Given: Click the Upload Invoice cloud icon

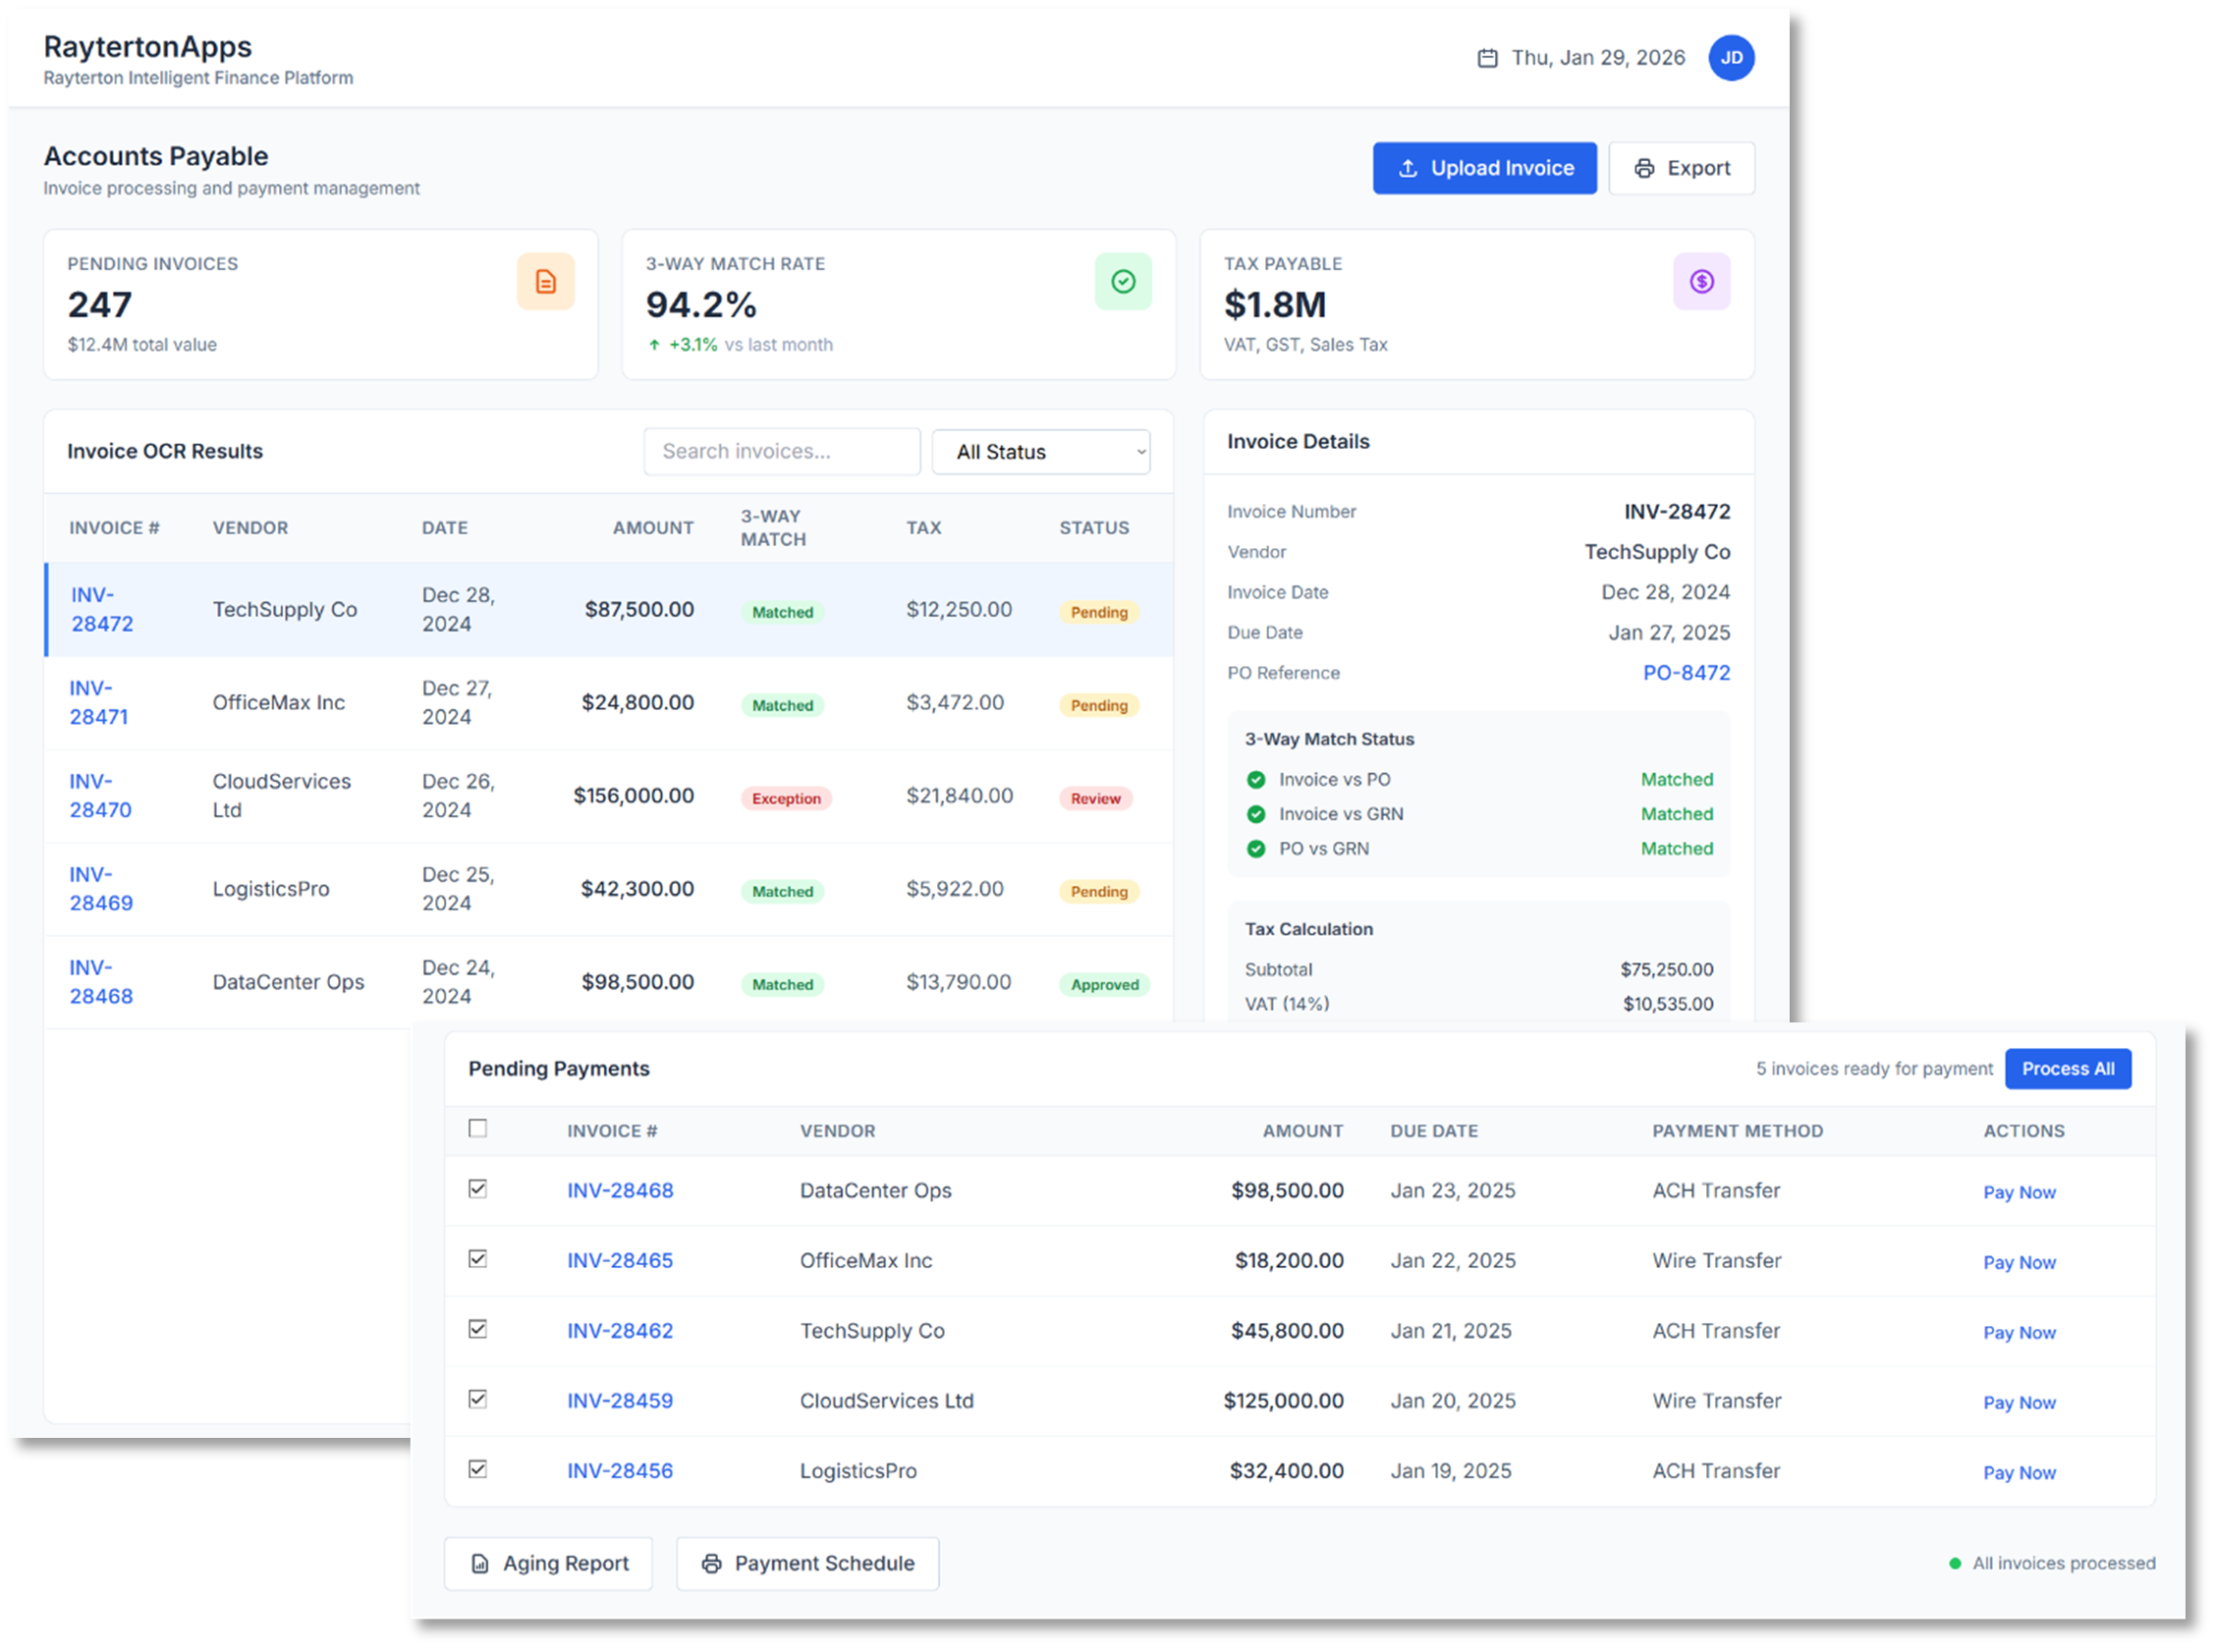Looking at the screenshot, I should coord(1408,168).
